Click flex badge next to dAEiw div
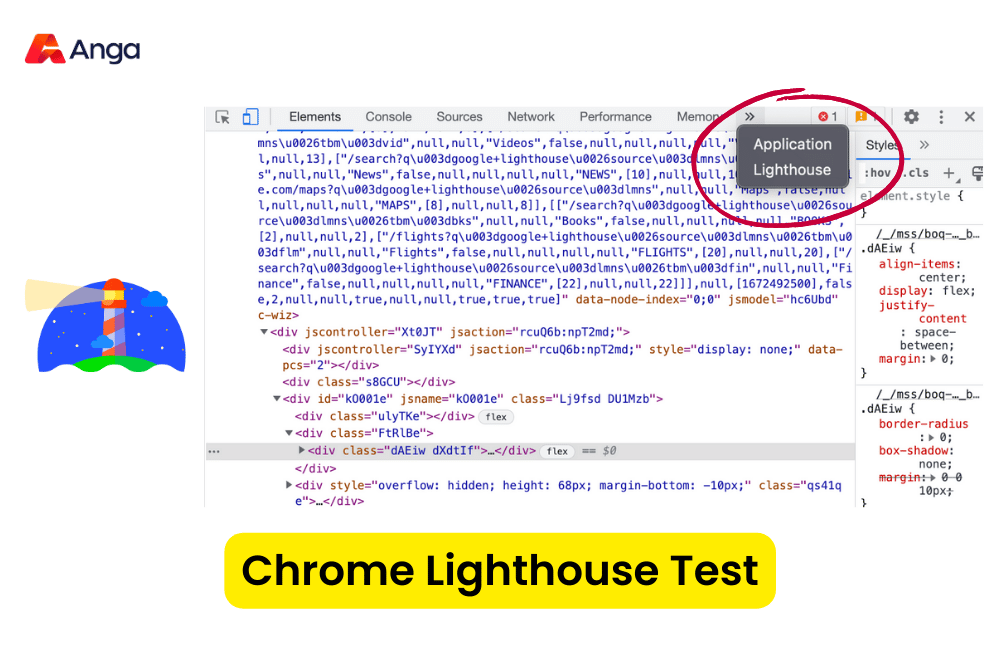This screenshot has height=650, width=1000. pos(557,451)
